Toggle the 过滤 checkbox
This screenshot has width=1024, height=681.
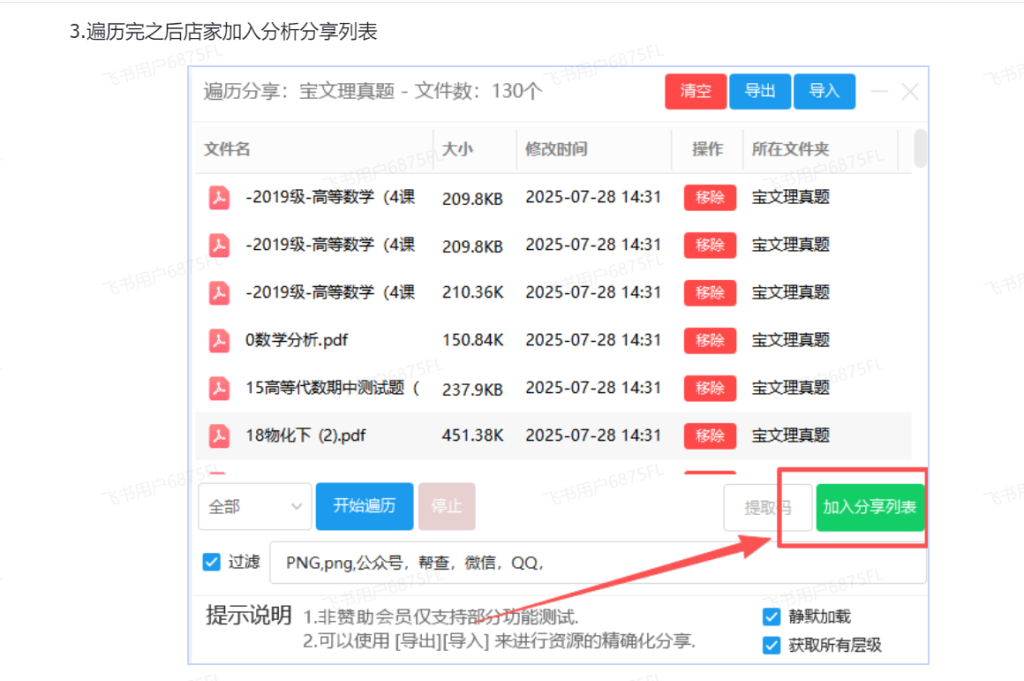(x=212, y=562)
